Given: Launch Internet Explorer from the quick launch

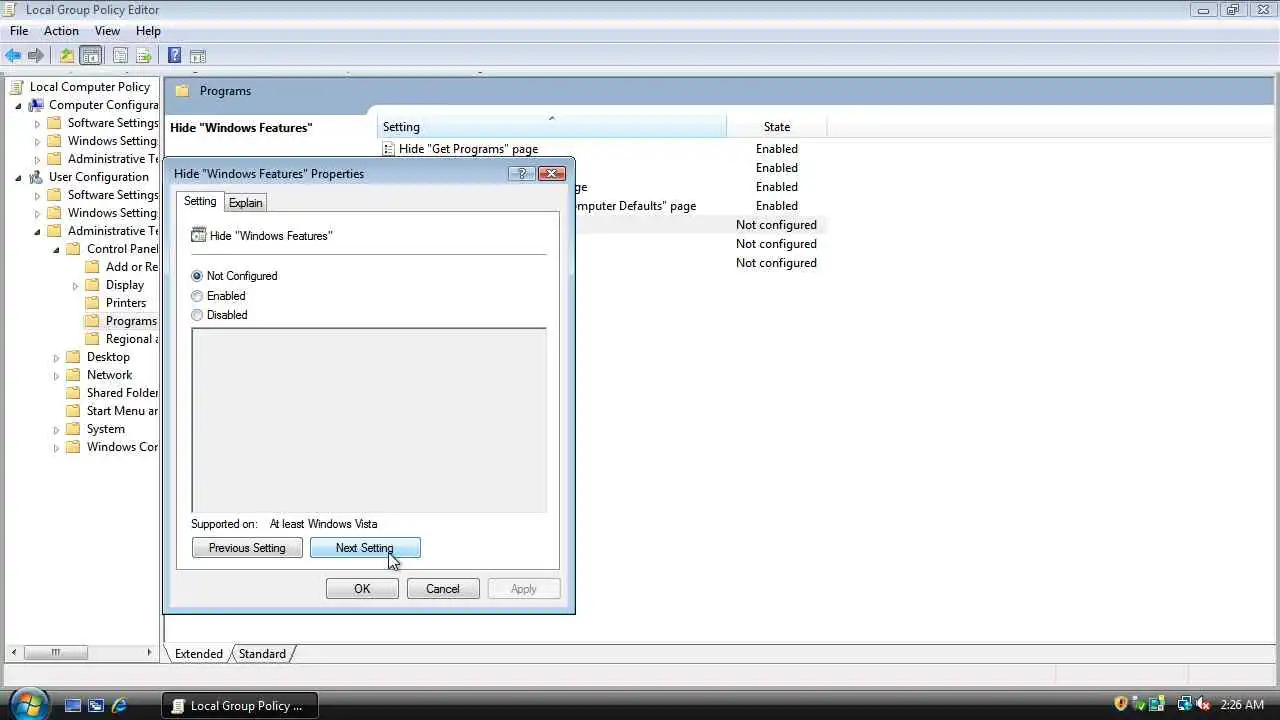Looking at the screenshot, I should (x=119, y=705).
